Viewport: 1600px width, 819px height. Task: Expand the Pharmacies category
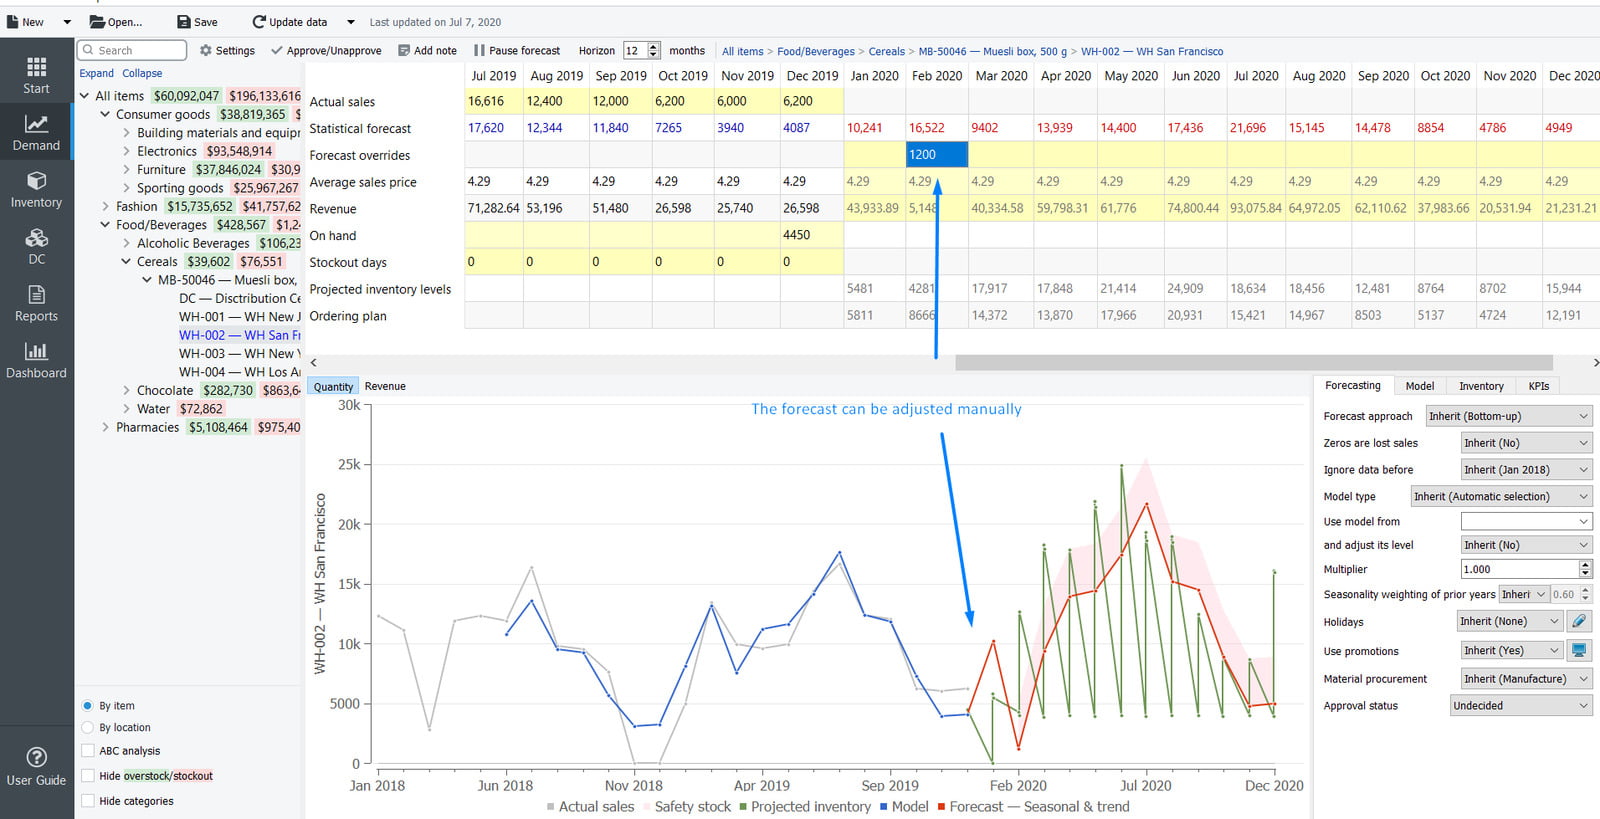(x=105, y=427)
